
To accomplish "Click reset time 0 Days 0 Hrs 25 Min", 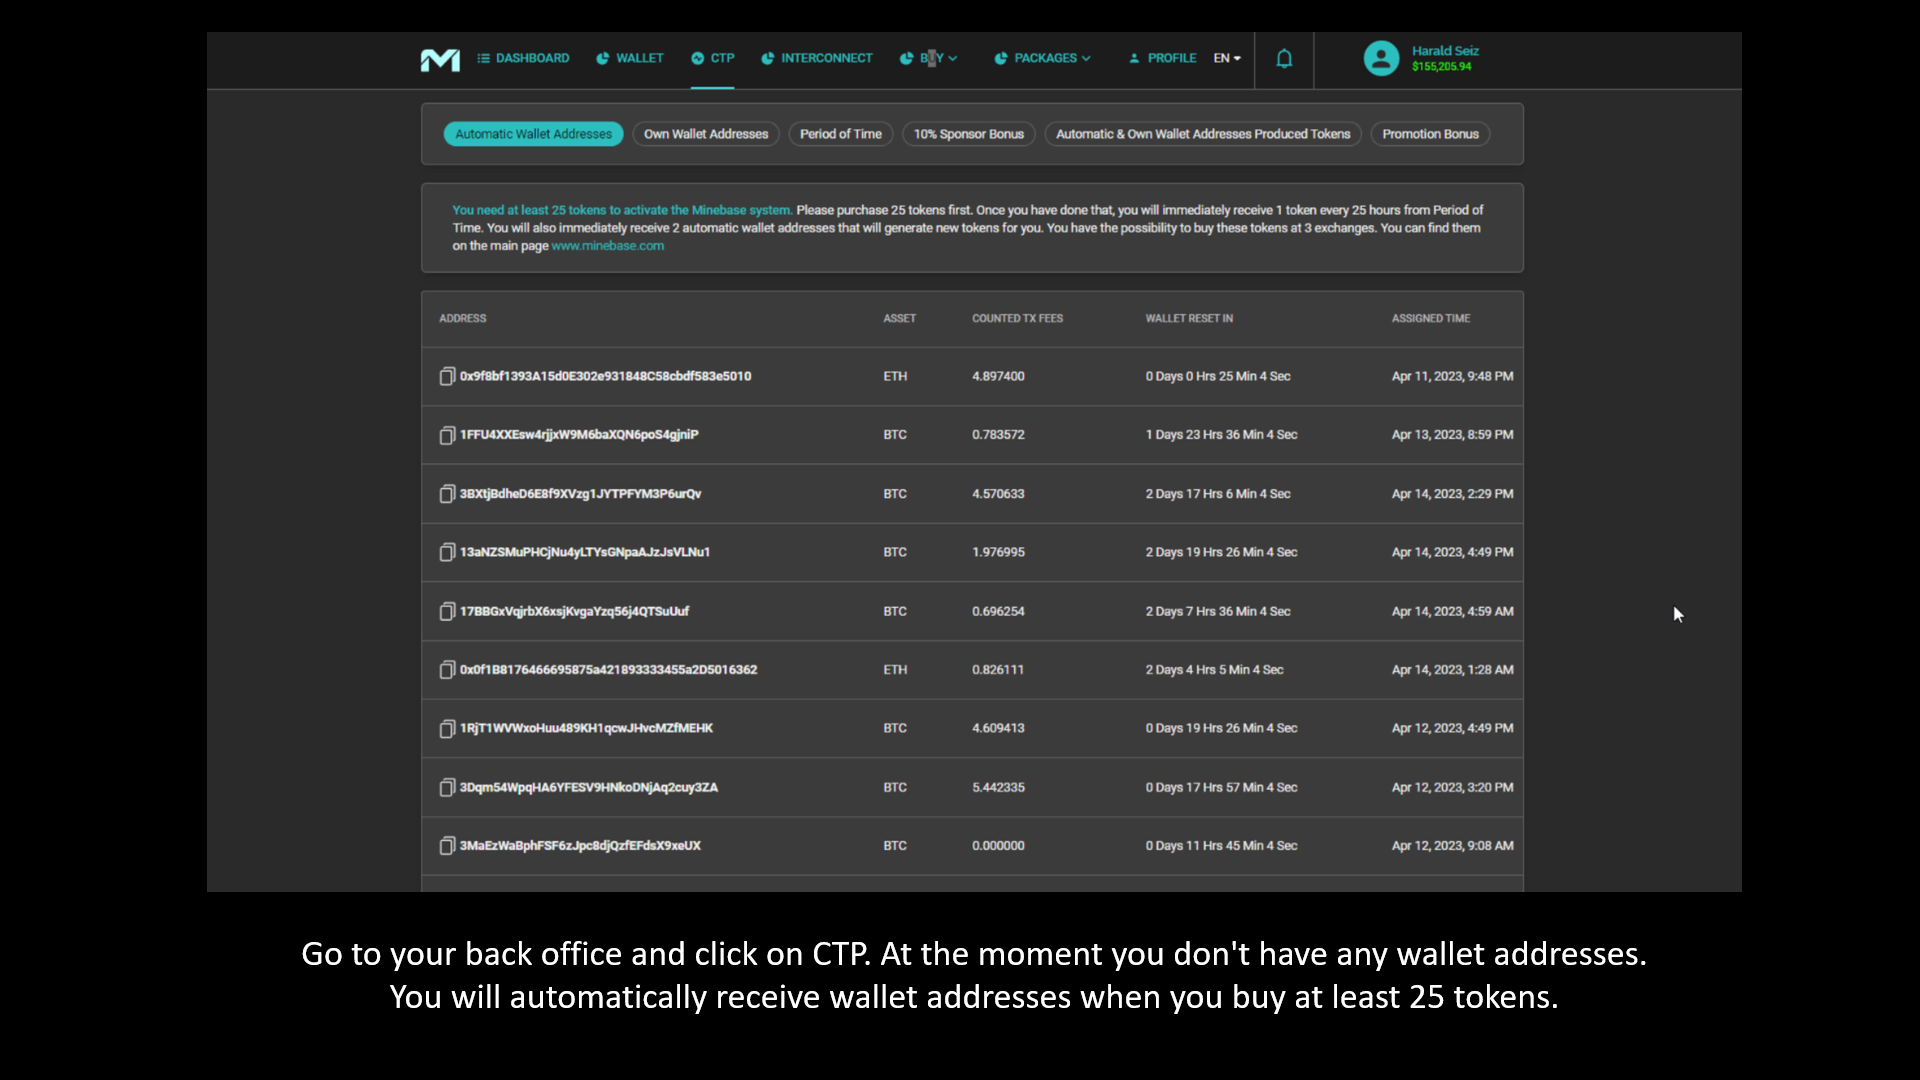I will point(1218,376).
